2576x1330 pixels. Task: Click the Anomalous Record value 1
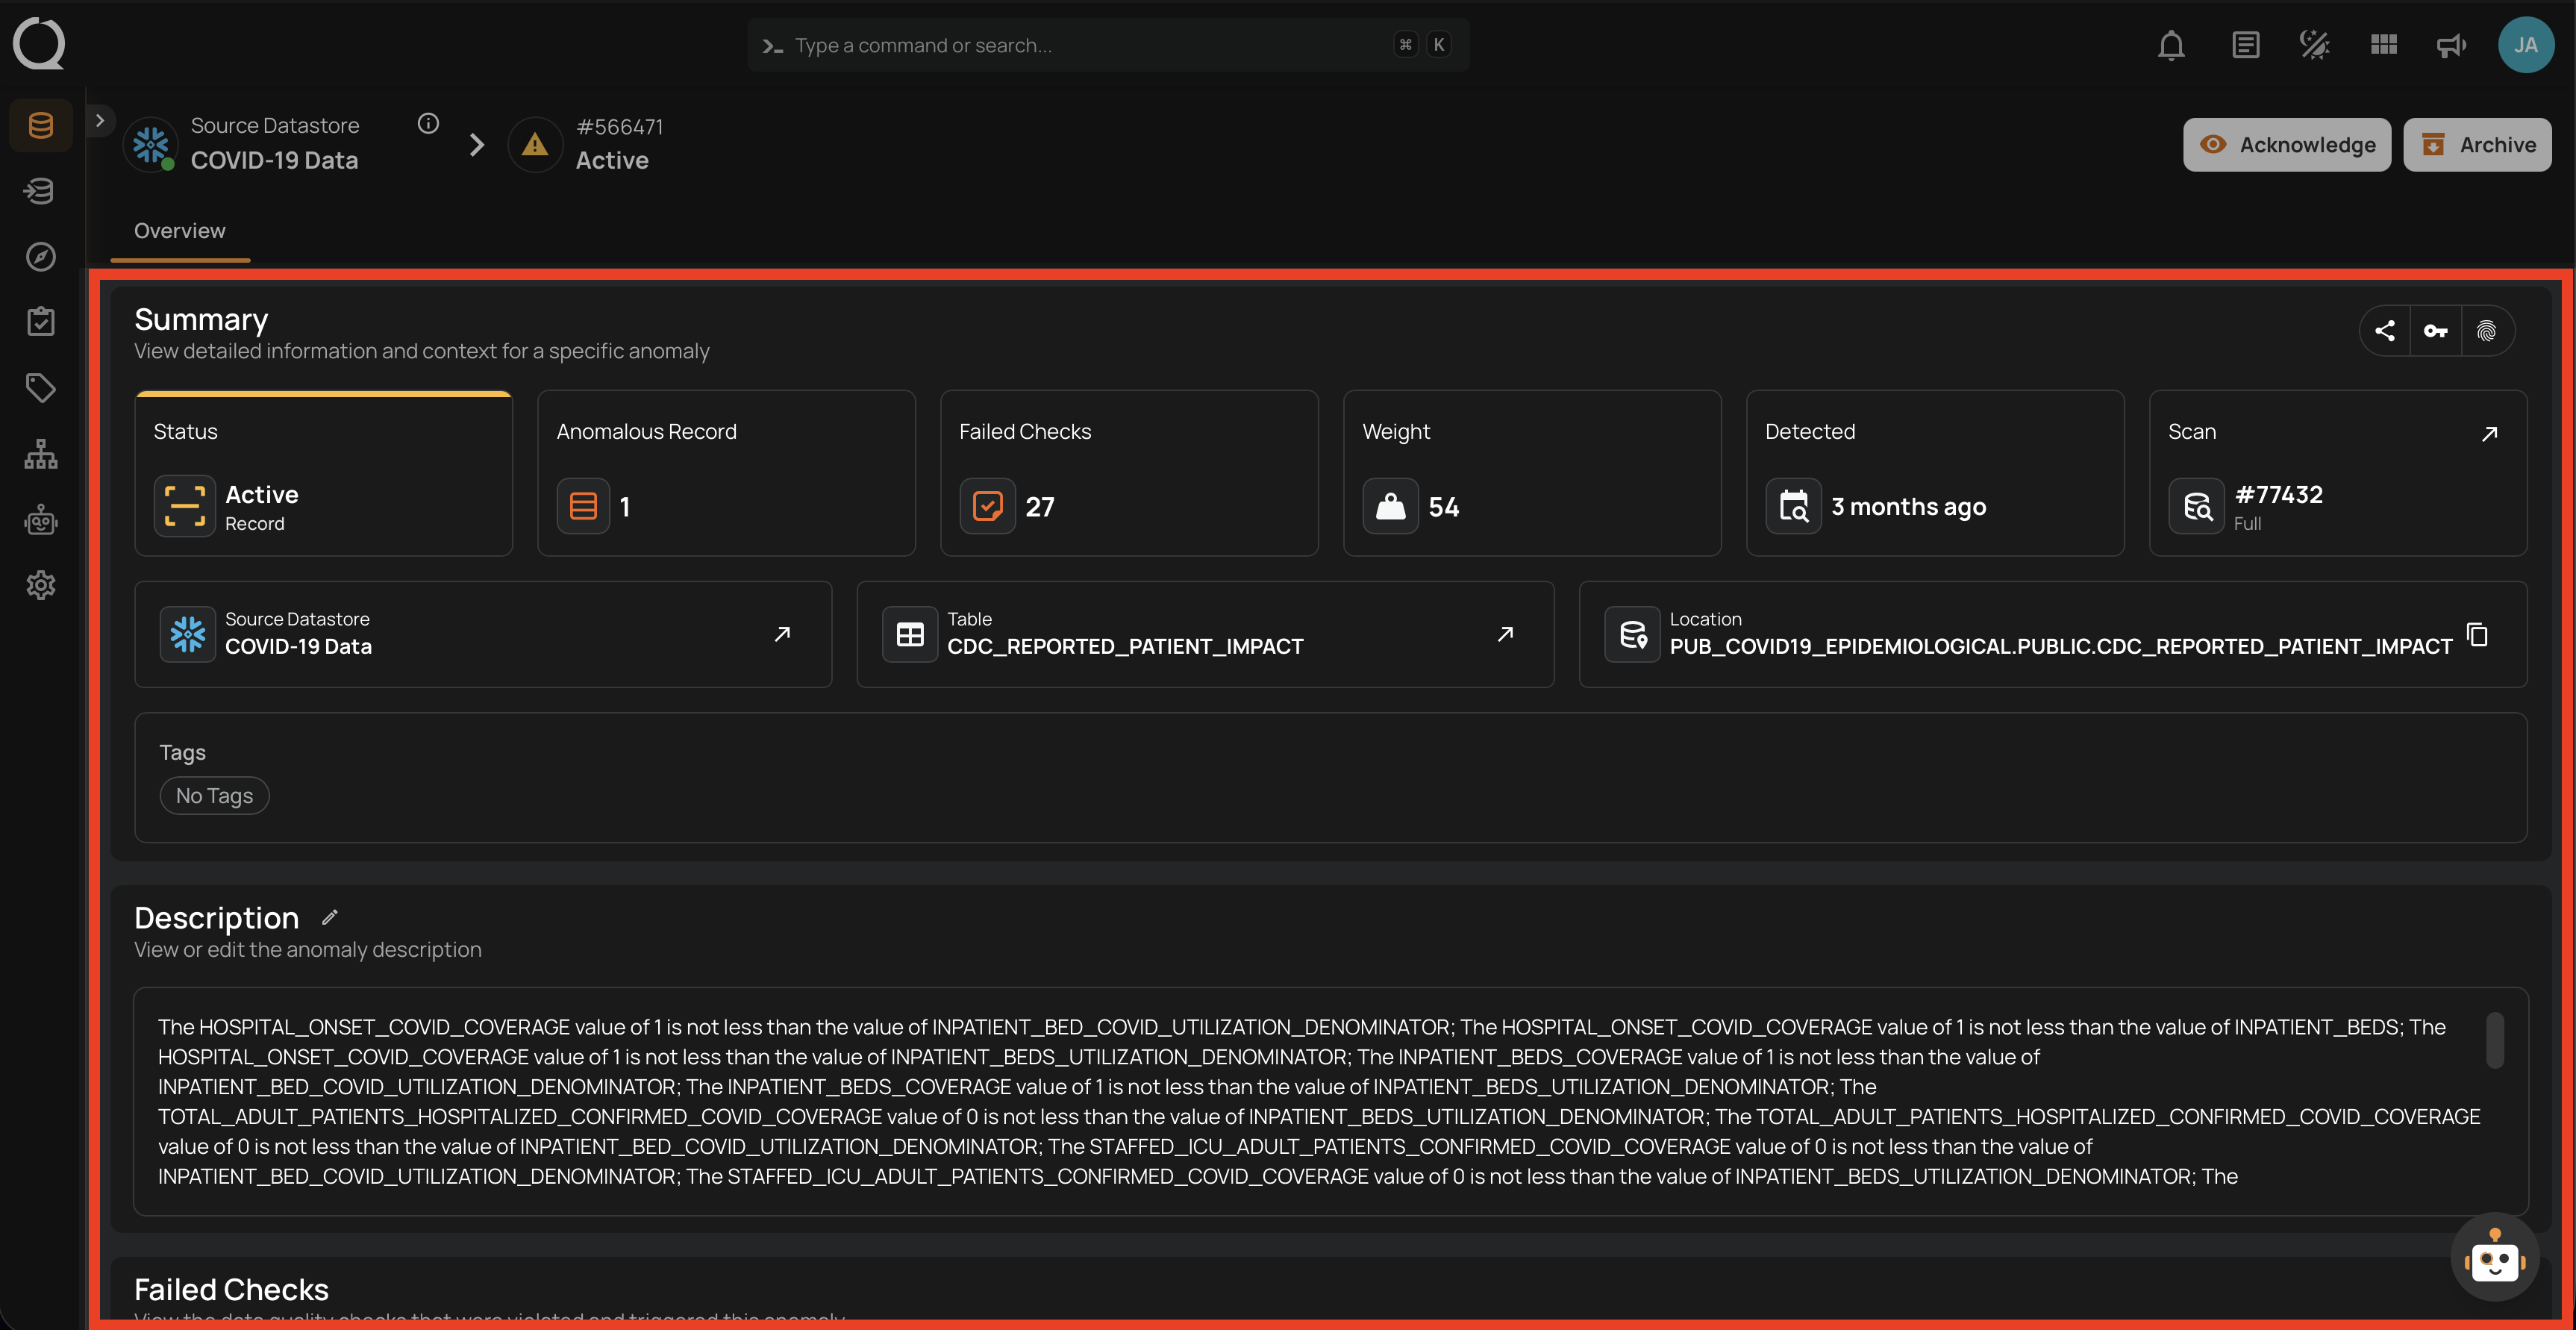(625, 507)
